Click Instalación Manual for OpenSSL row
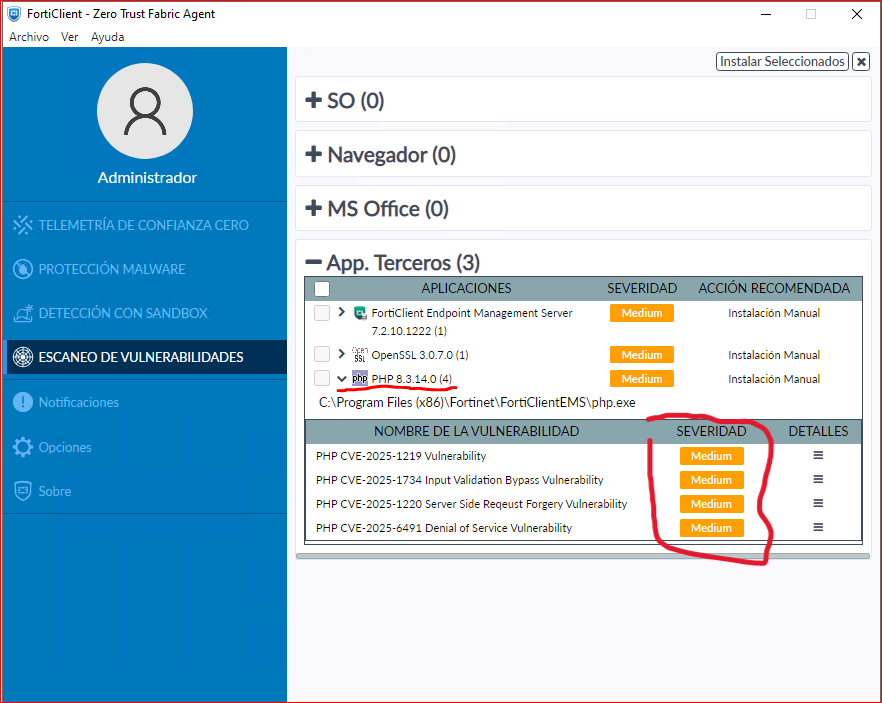The height and width of the screenshot is (703, 882). (x=774, y=355)
